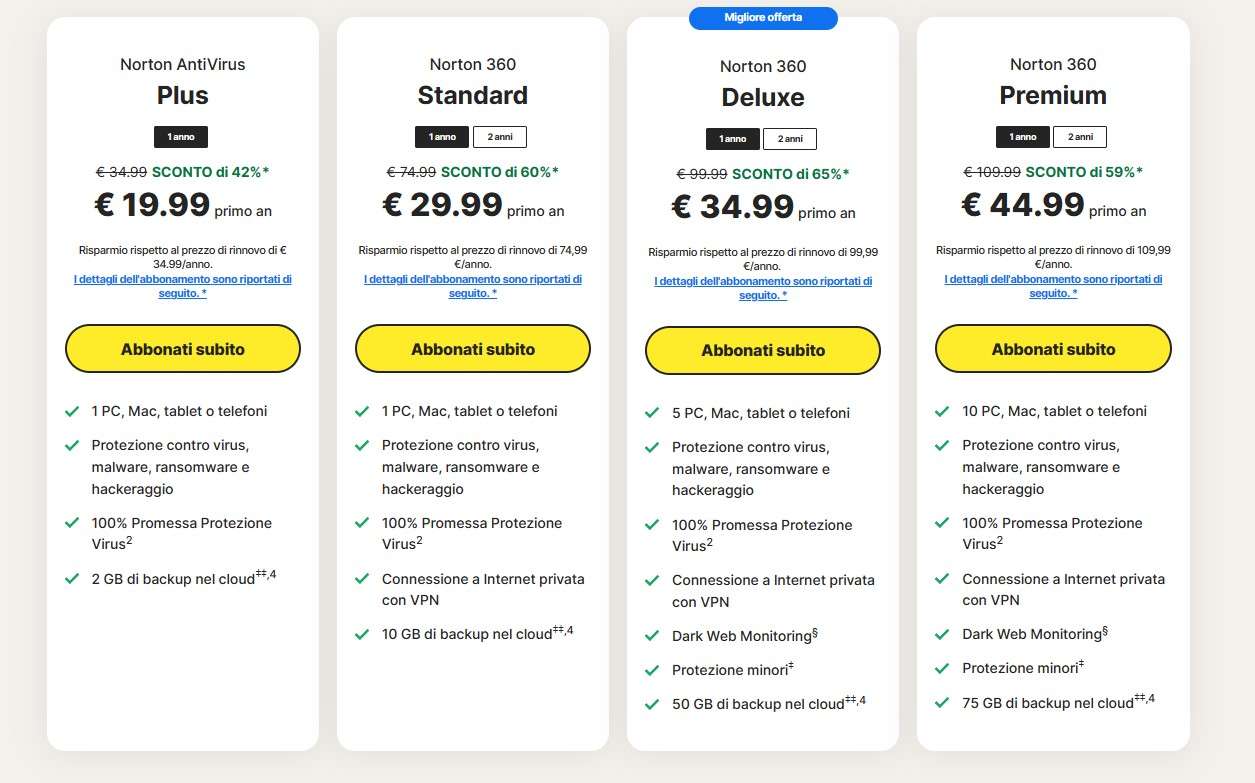Choose 1 anno term for Norton 360 Premium
Screen dimensions: 1255x783
[x=1023, y=137]
